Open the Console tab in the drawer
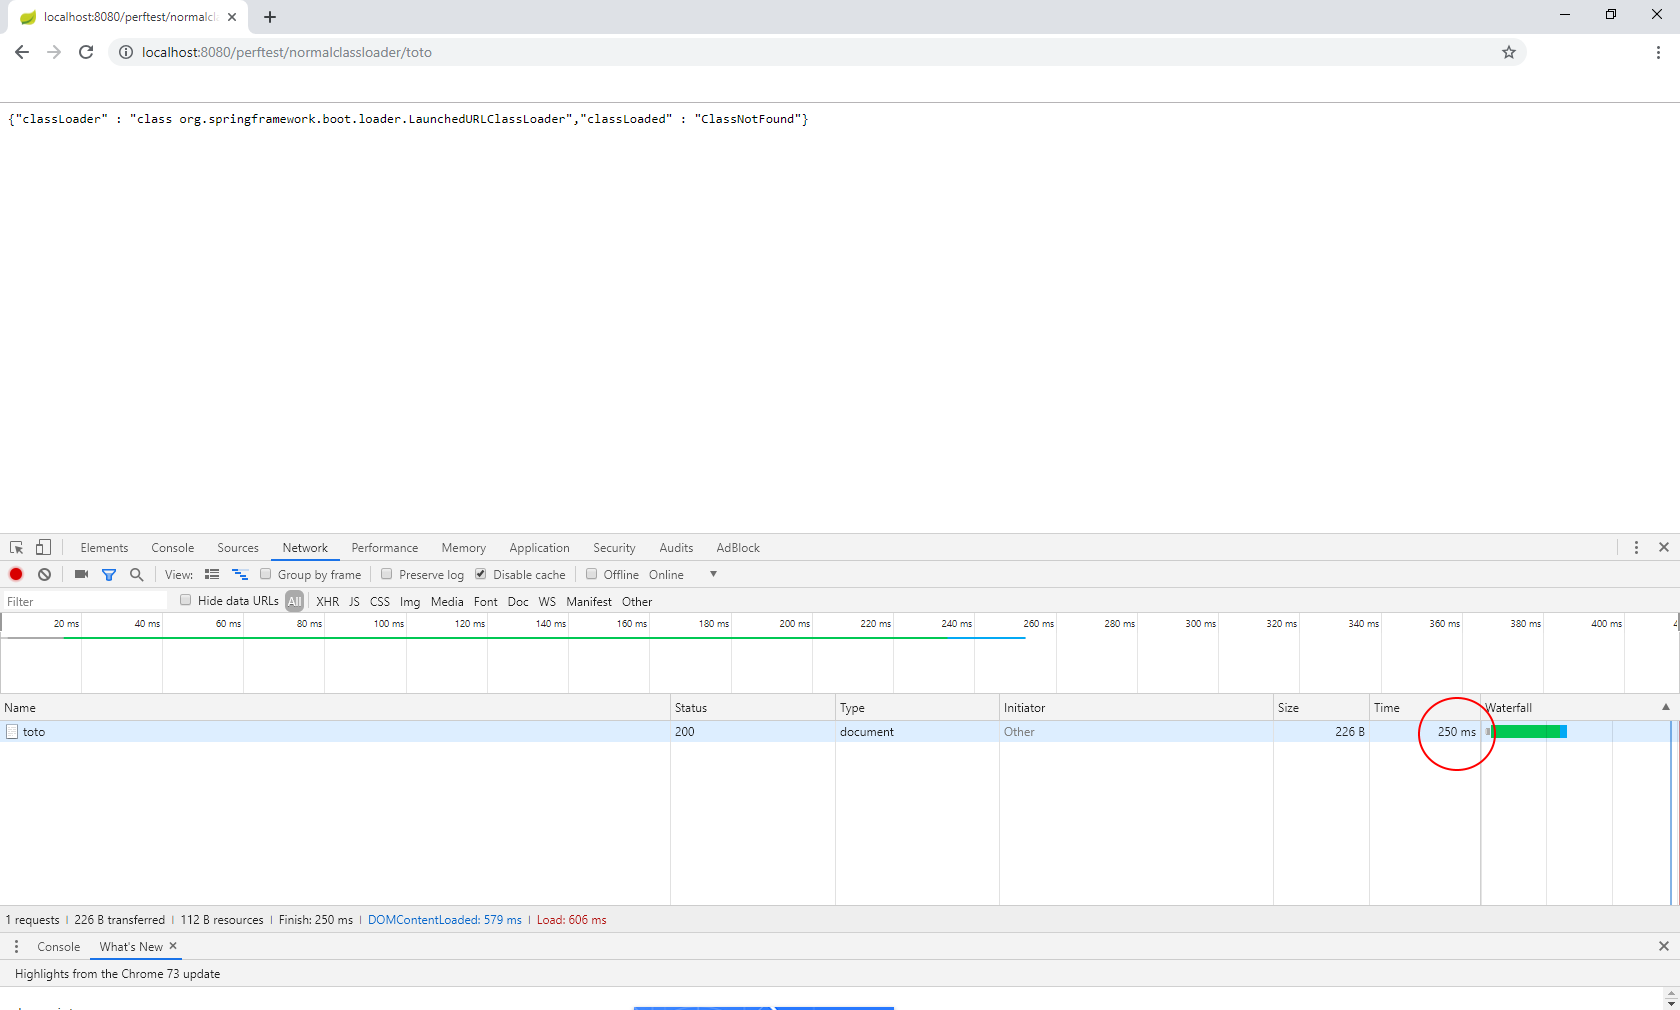Viewport: 1680px width, 1010px height. [x=59, y=947]
